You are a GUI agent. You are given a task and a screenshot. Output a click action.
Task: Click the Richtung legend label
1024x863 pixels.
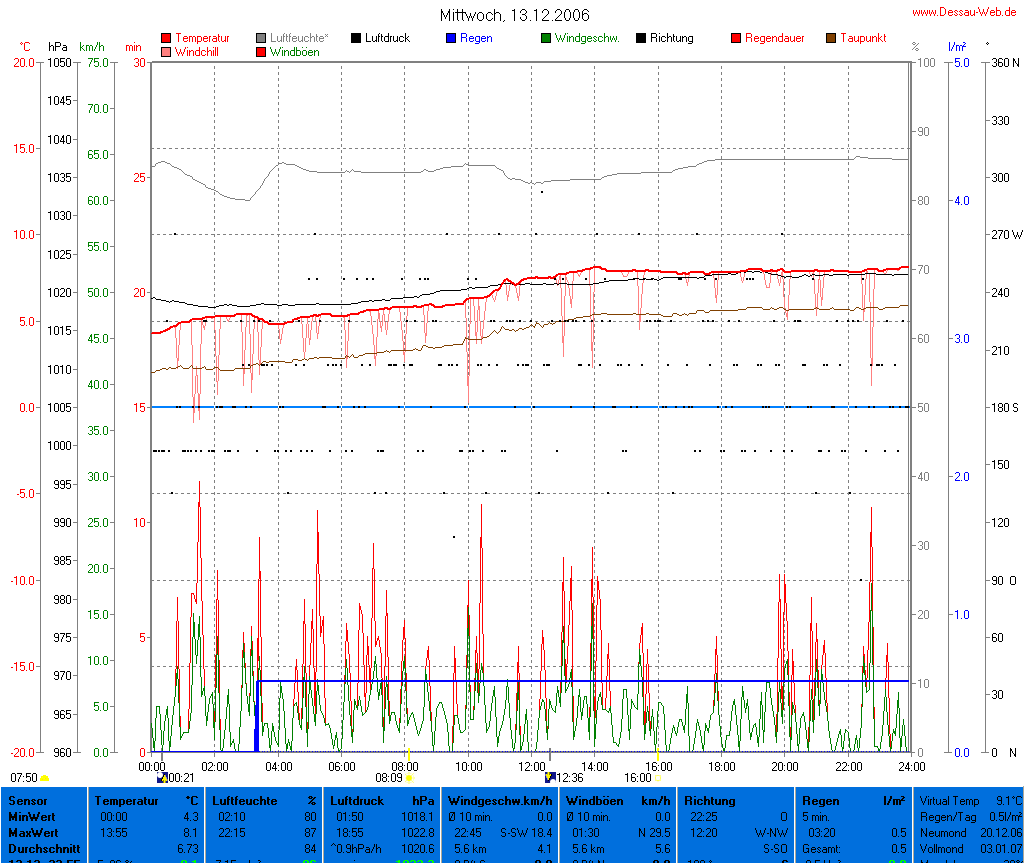click(x=671, y=38)
